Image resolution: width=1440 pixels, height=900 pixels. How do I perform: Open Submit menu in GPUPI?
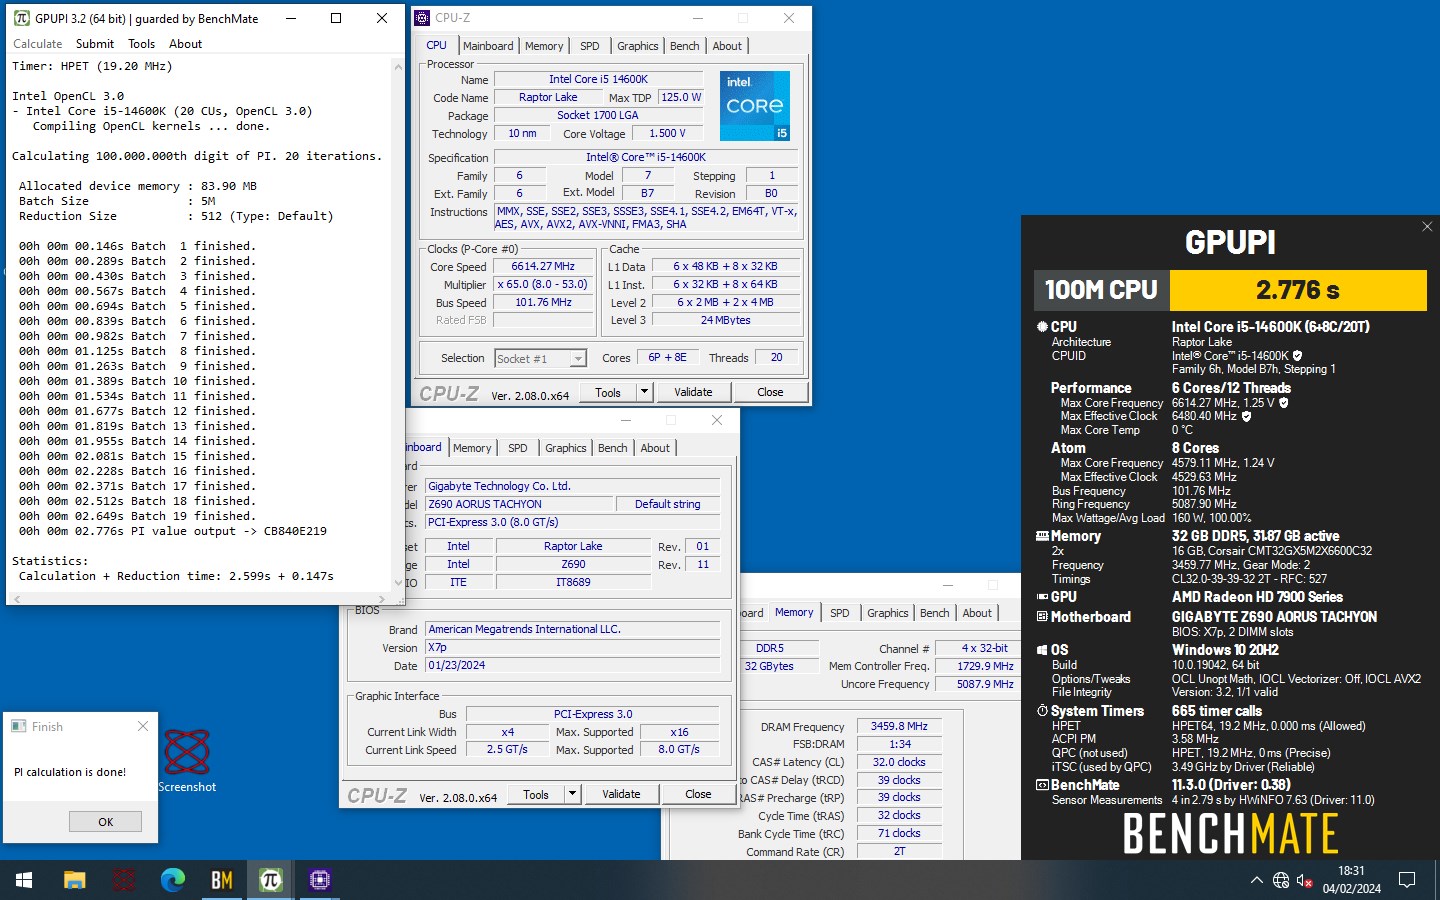point(95,44)
